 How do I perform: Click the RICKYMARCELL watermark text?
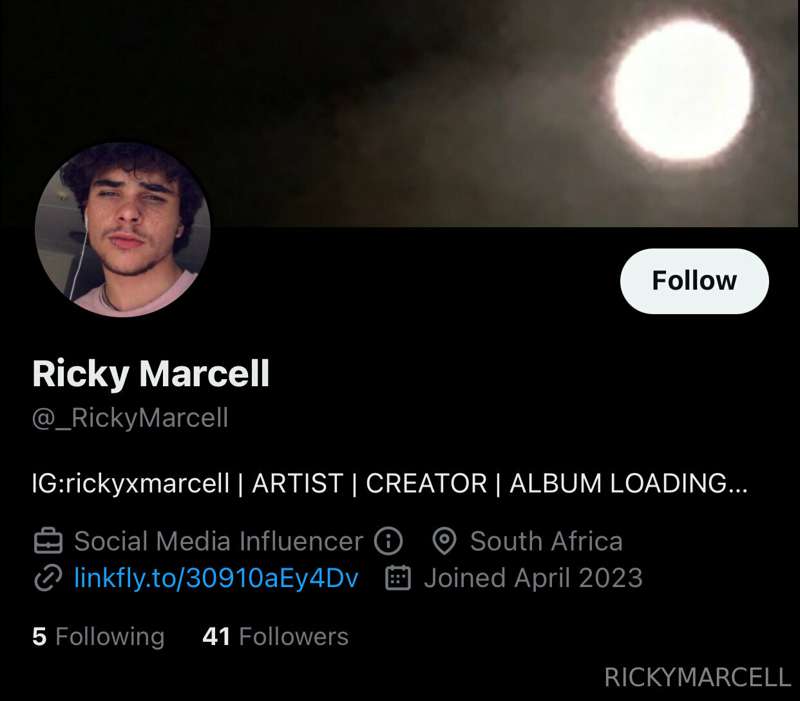pyautogui.click(x=697, y=678)
